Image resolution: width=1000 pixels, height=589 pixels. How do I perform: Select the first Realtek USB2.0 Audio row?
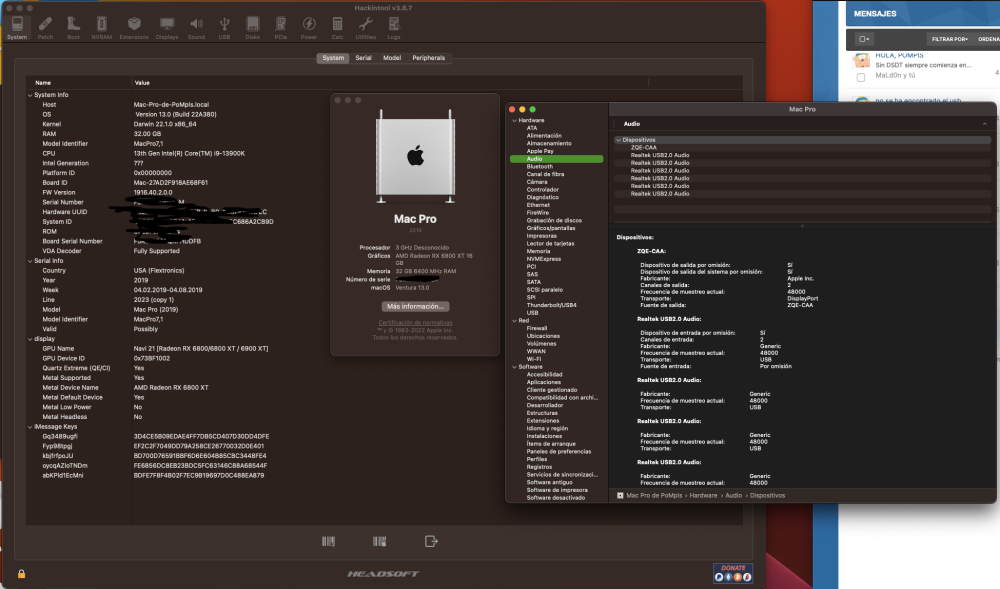[802, 155]
